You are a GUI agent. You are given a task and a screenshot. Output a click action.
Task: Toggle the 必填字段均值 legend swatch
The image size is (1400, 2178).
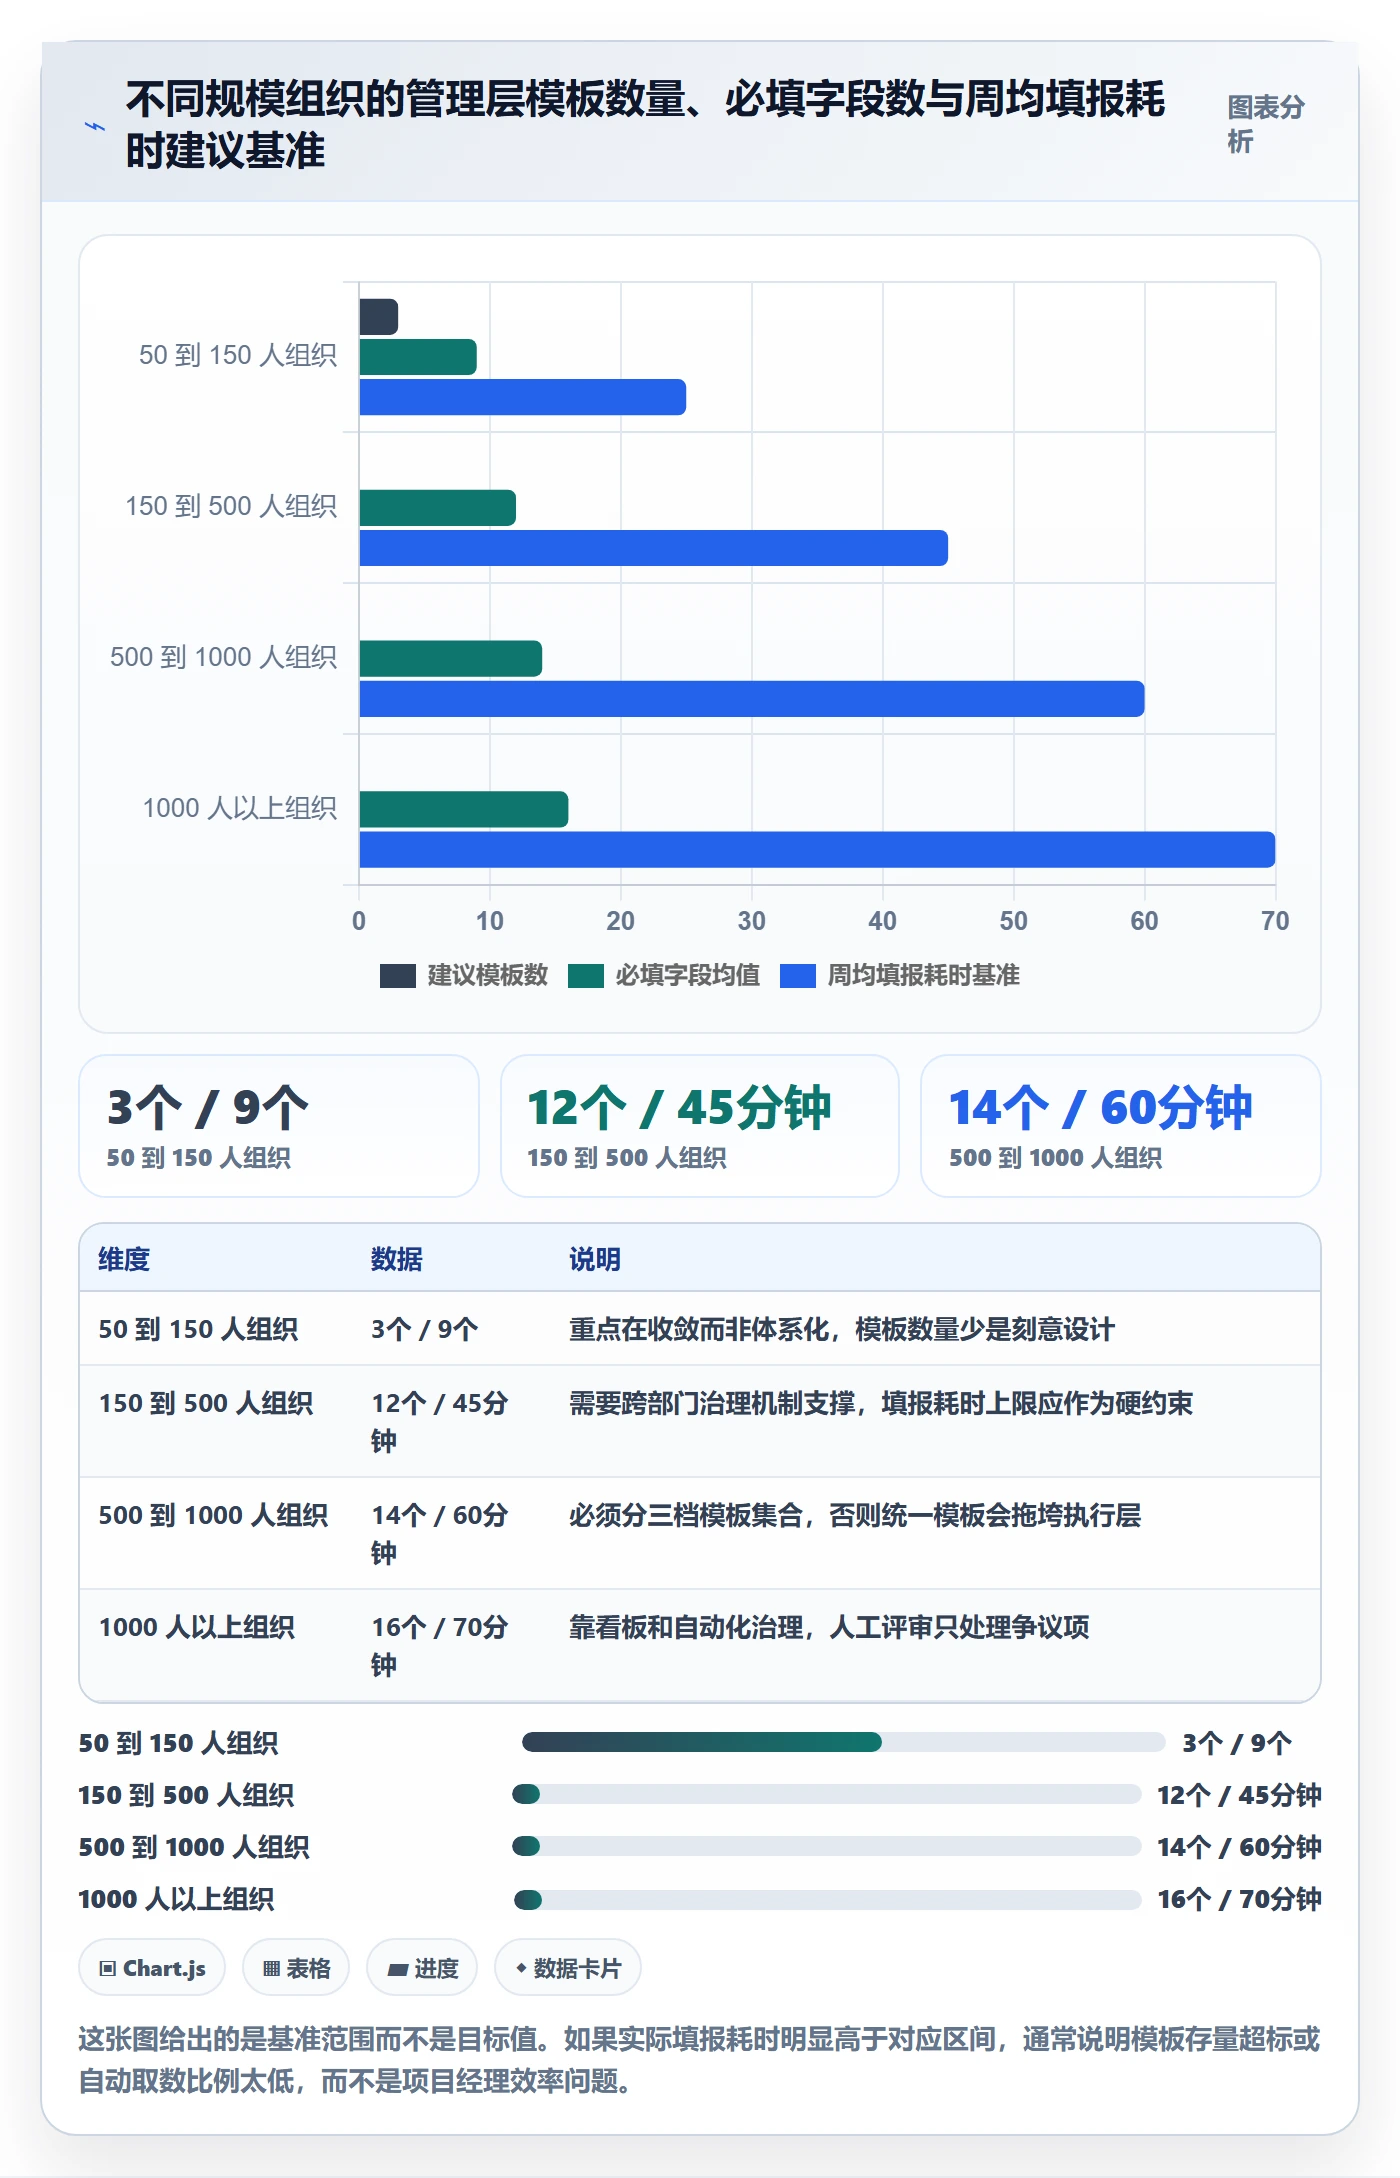tap(586, 975)
